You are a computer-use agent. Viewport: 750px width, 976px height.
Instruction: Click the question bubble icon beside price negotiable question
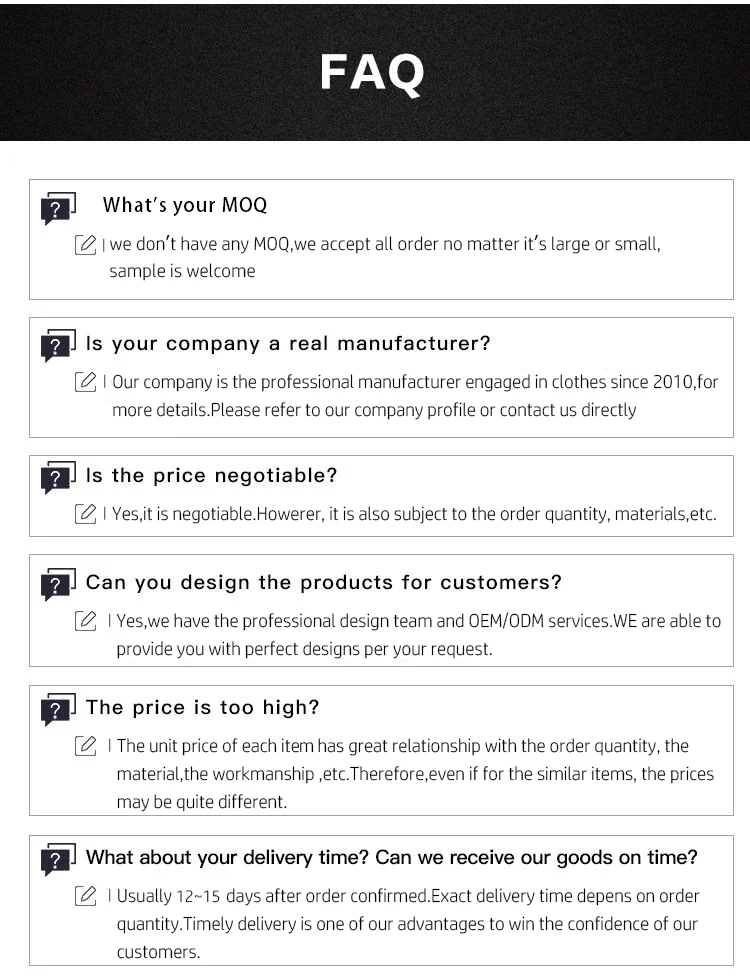coord(59,477)
